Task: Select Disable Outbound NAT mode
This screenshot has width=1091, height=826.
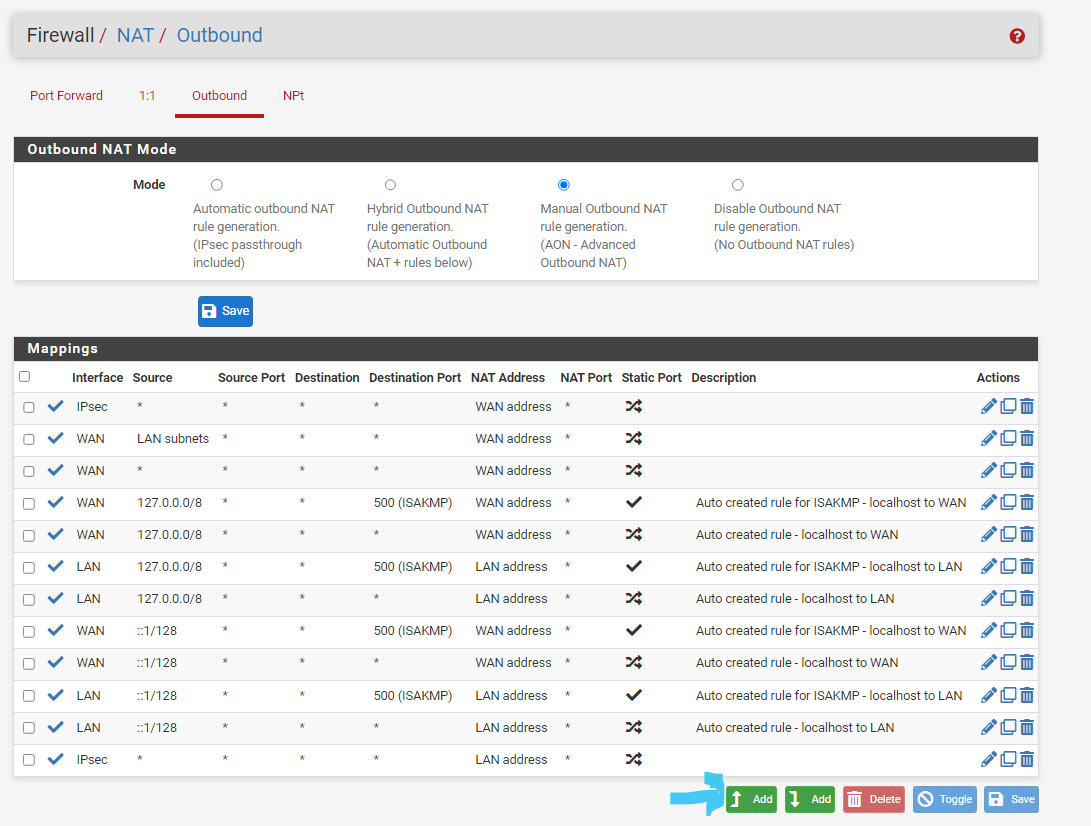Action: [x=738, y=185]
